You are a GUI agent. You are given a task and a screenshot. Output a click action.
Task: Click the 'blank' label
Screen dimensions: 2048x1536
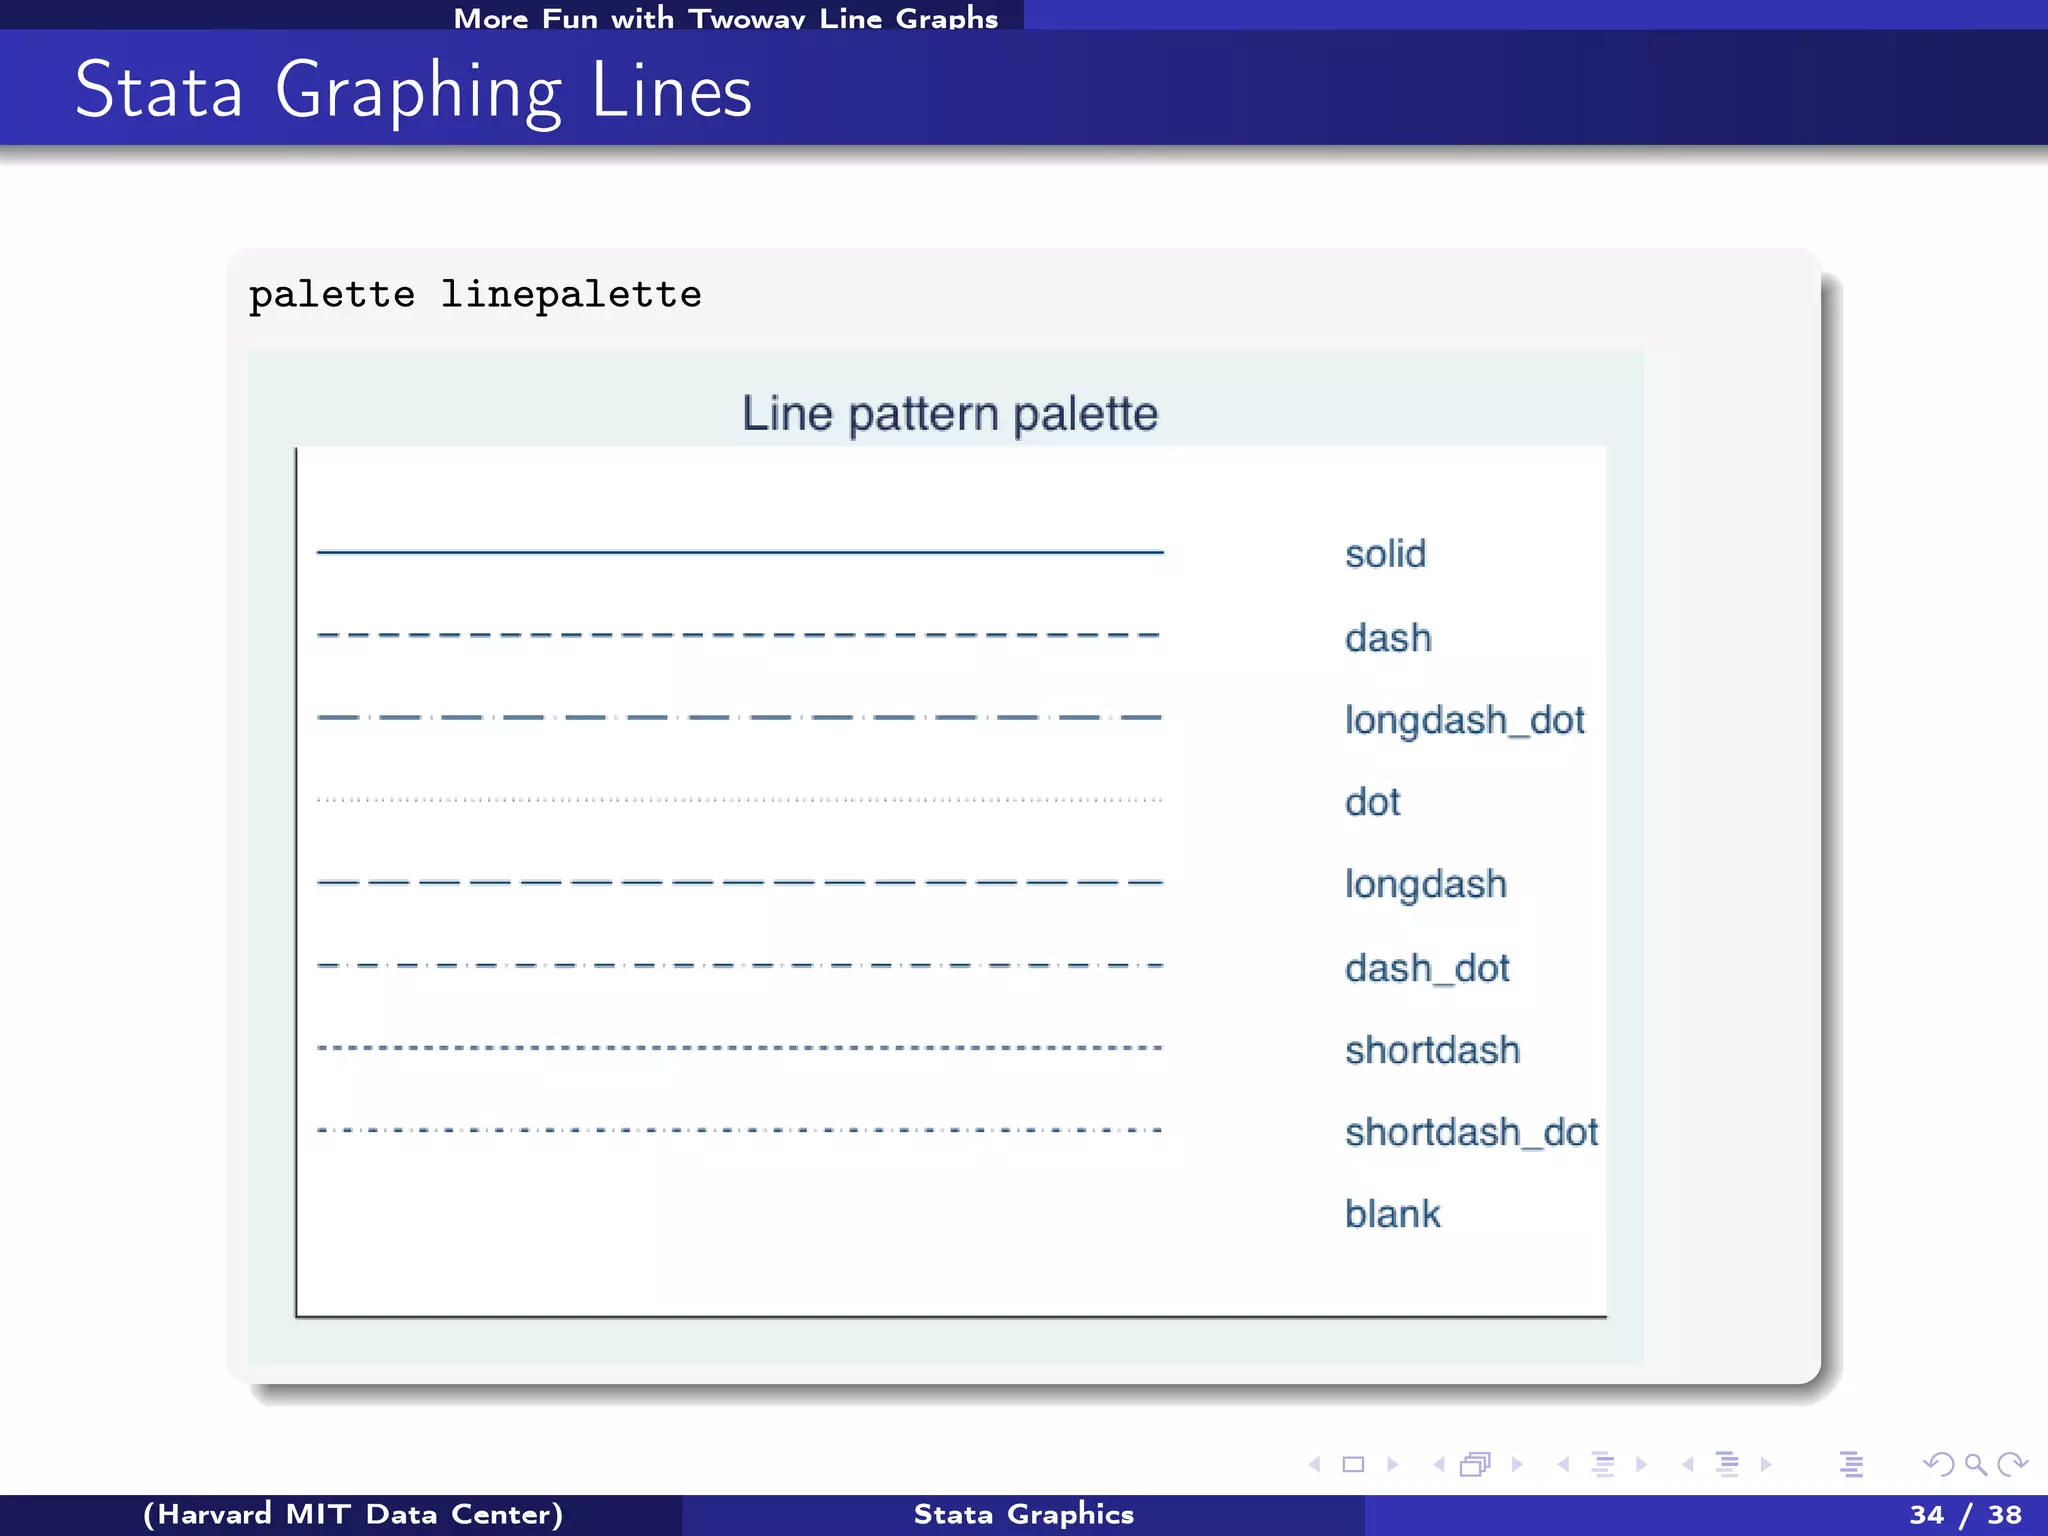(x=1392, y=1214)
